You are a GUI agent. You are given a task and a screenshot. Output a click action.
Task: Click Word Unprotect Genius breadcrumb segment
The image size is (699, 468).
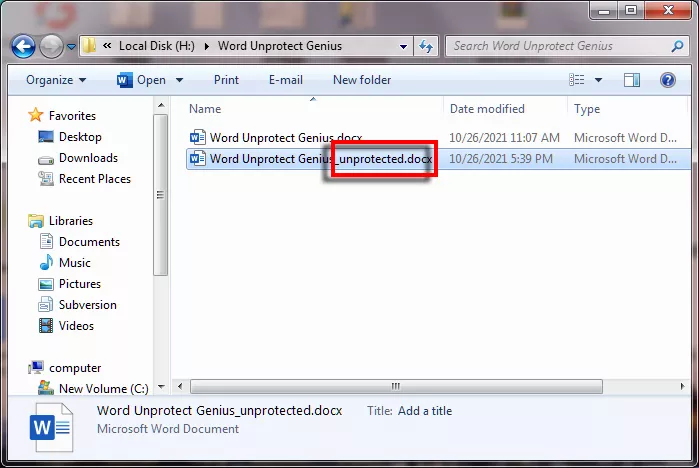coord(280,46)
